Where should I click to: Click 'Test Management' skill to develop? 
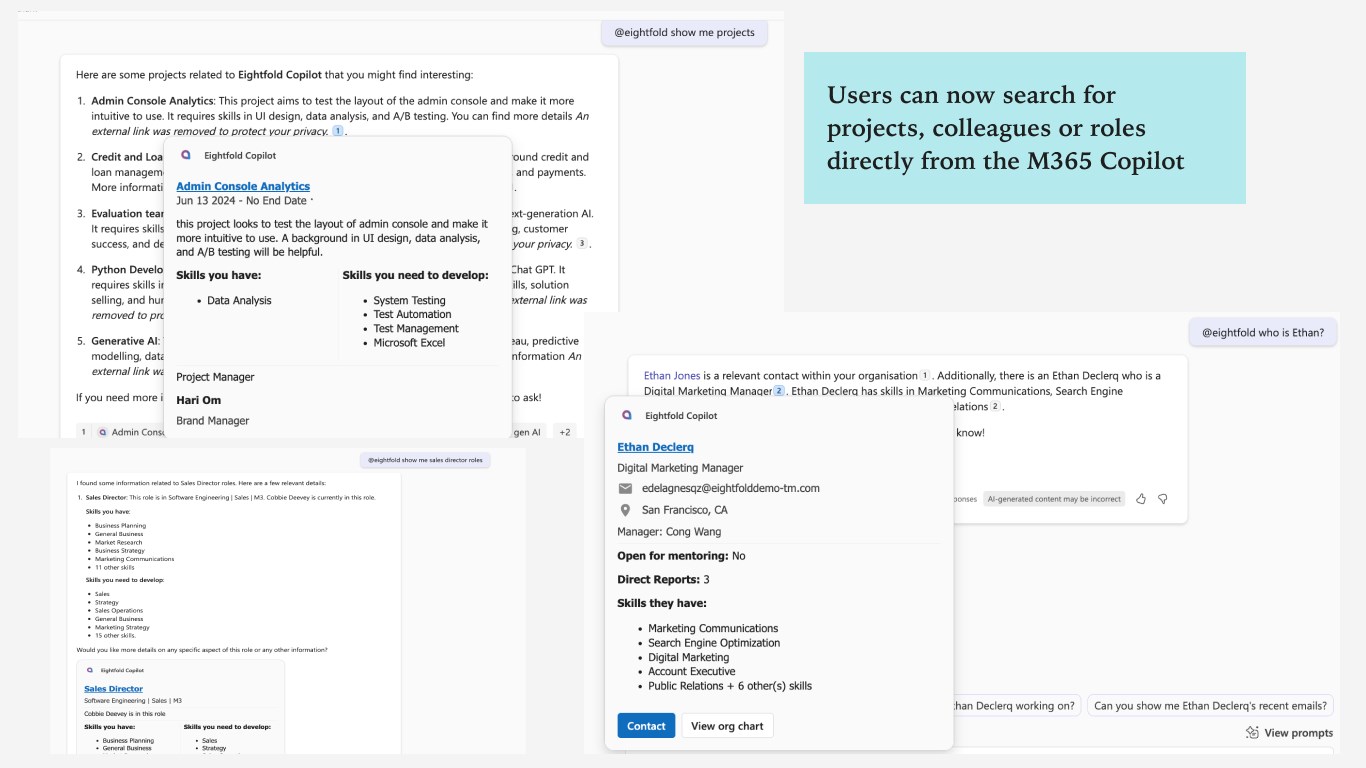416,328
